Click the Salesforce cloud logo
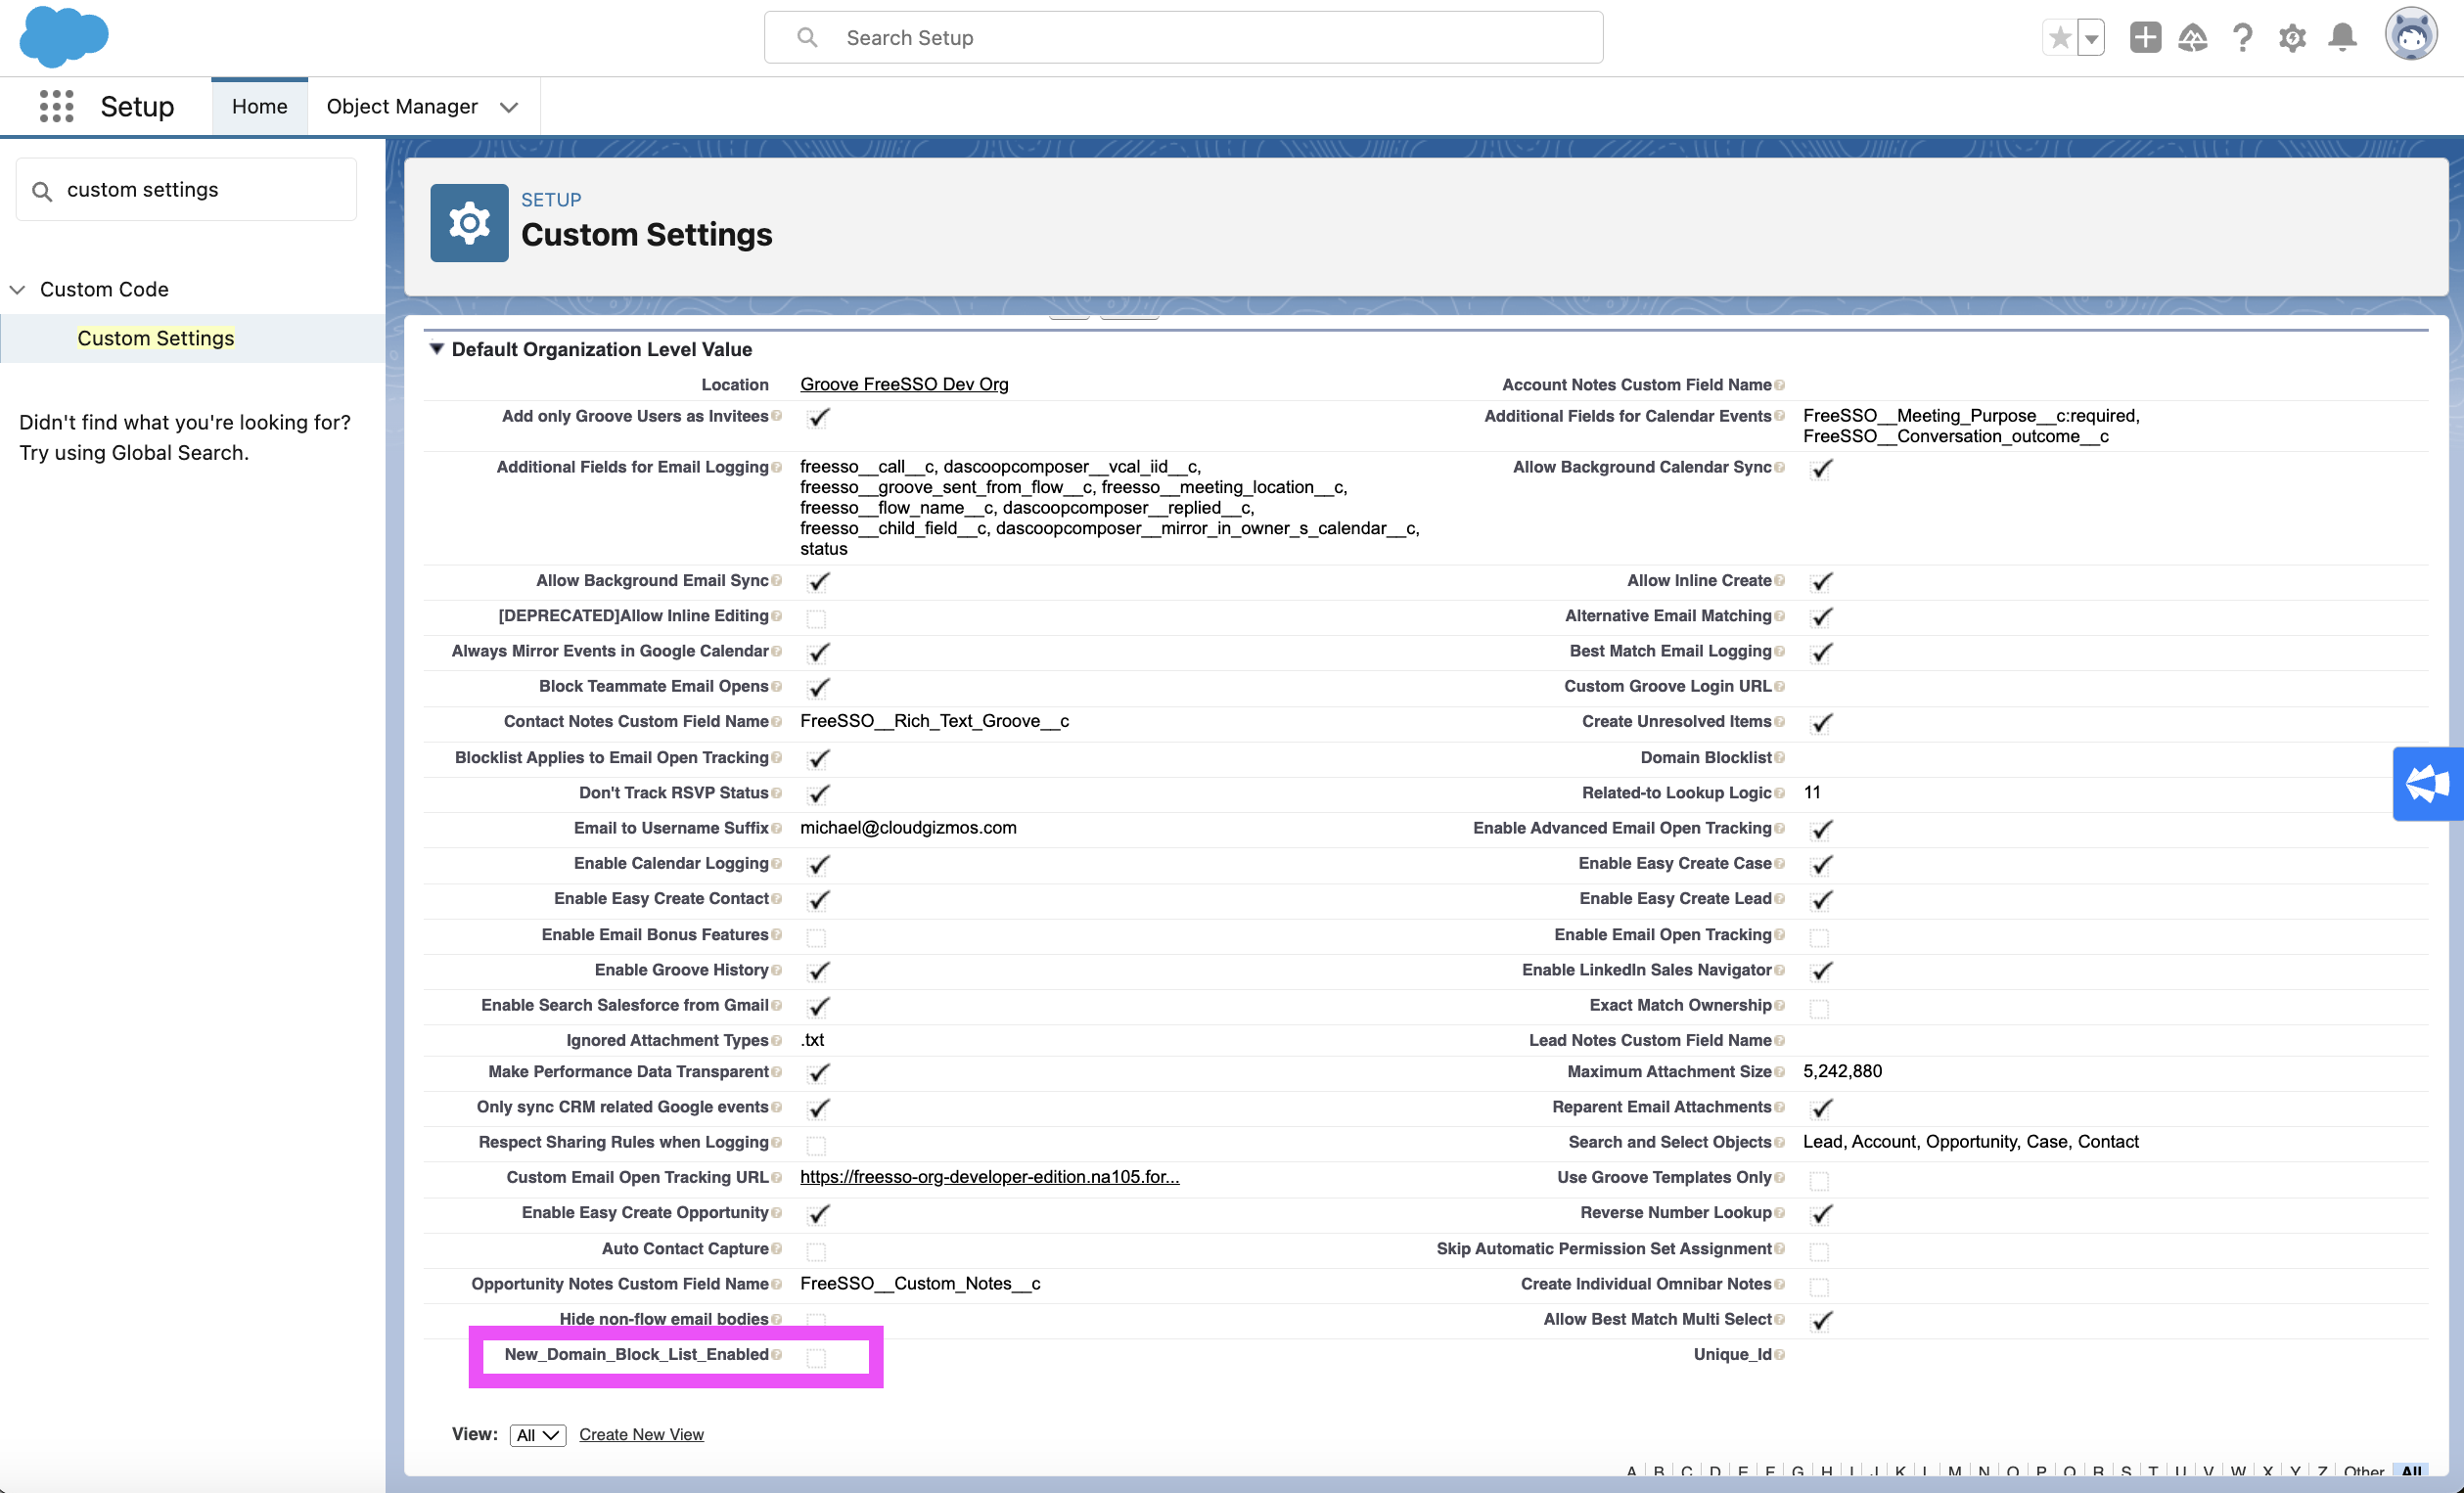The height and width of the screenshot is (1493, 2464). pyautogui.click(x=64, y=36)
